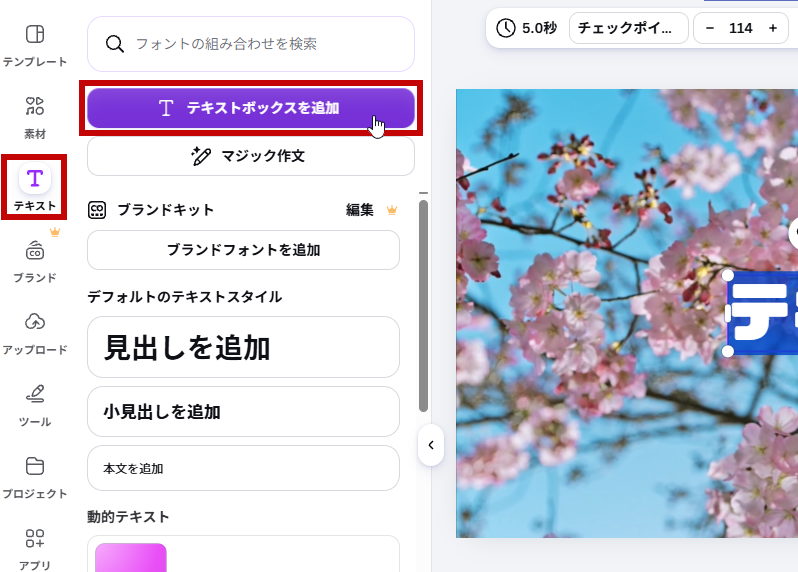798x572 pixels.
Task: Open the ブランド sidebar tab
Action: click(x=35, y=262)
